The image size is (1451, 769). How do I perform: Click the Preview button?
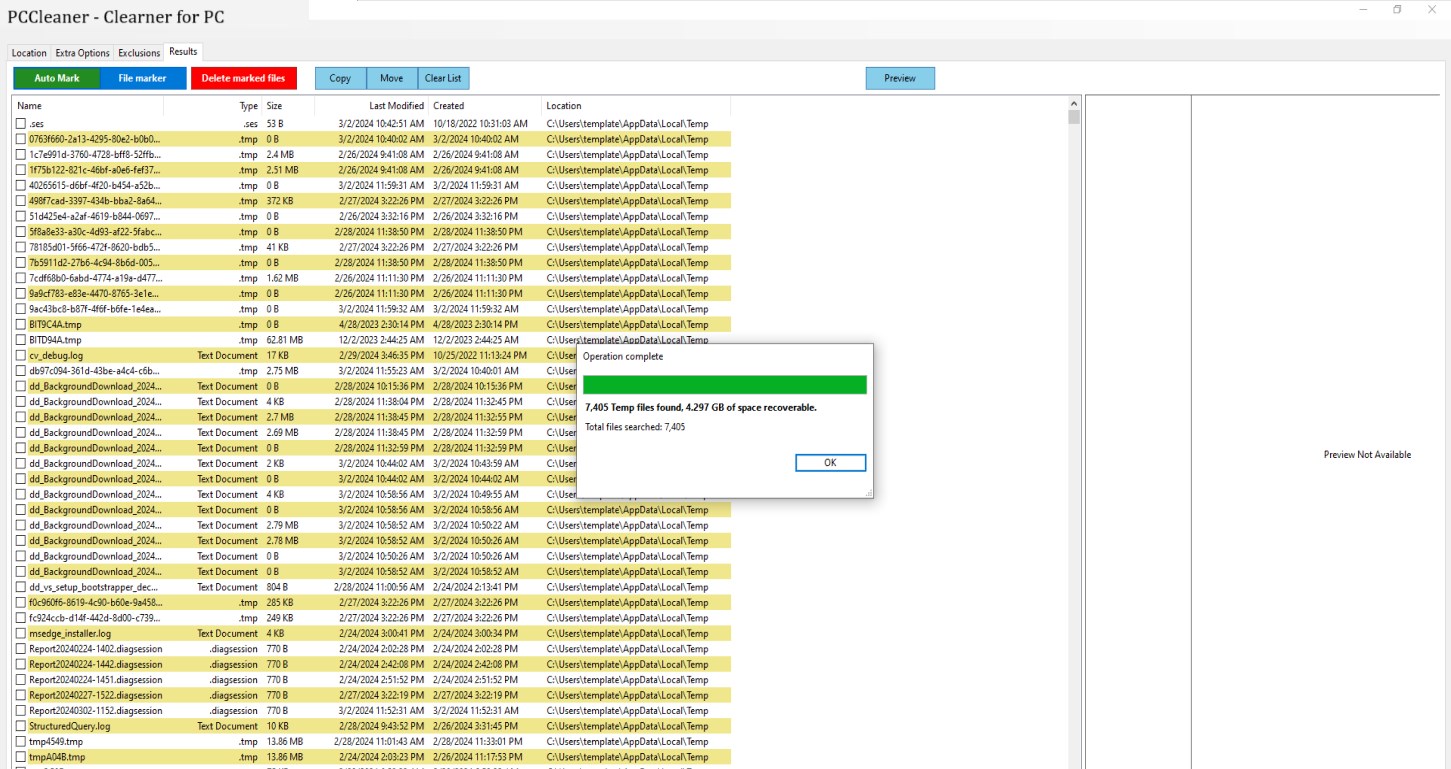[900, 78]
